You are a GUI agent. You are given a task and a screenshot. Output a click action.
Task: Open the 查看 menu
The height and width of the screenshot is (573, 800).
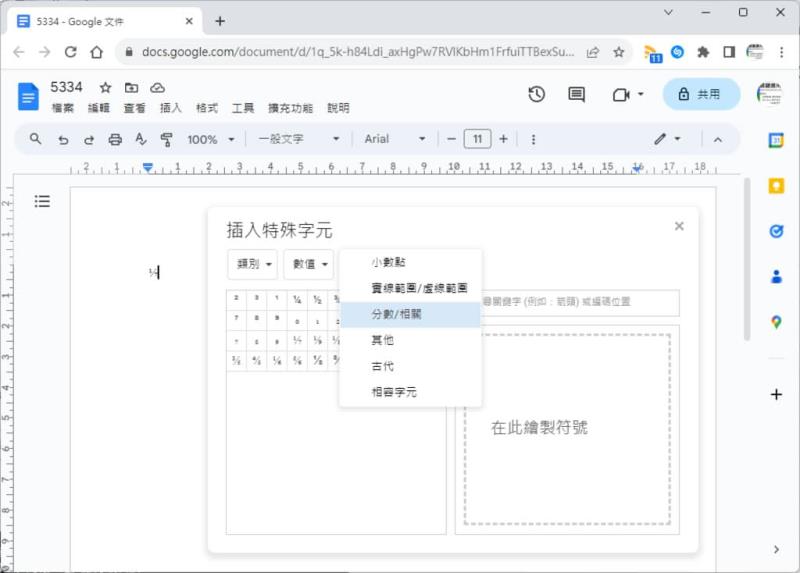click(x=135, y=108)
